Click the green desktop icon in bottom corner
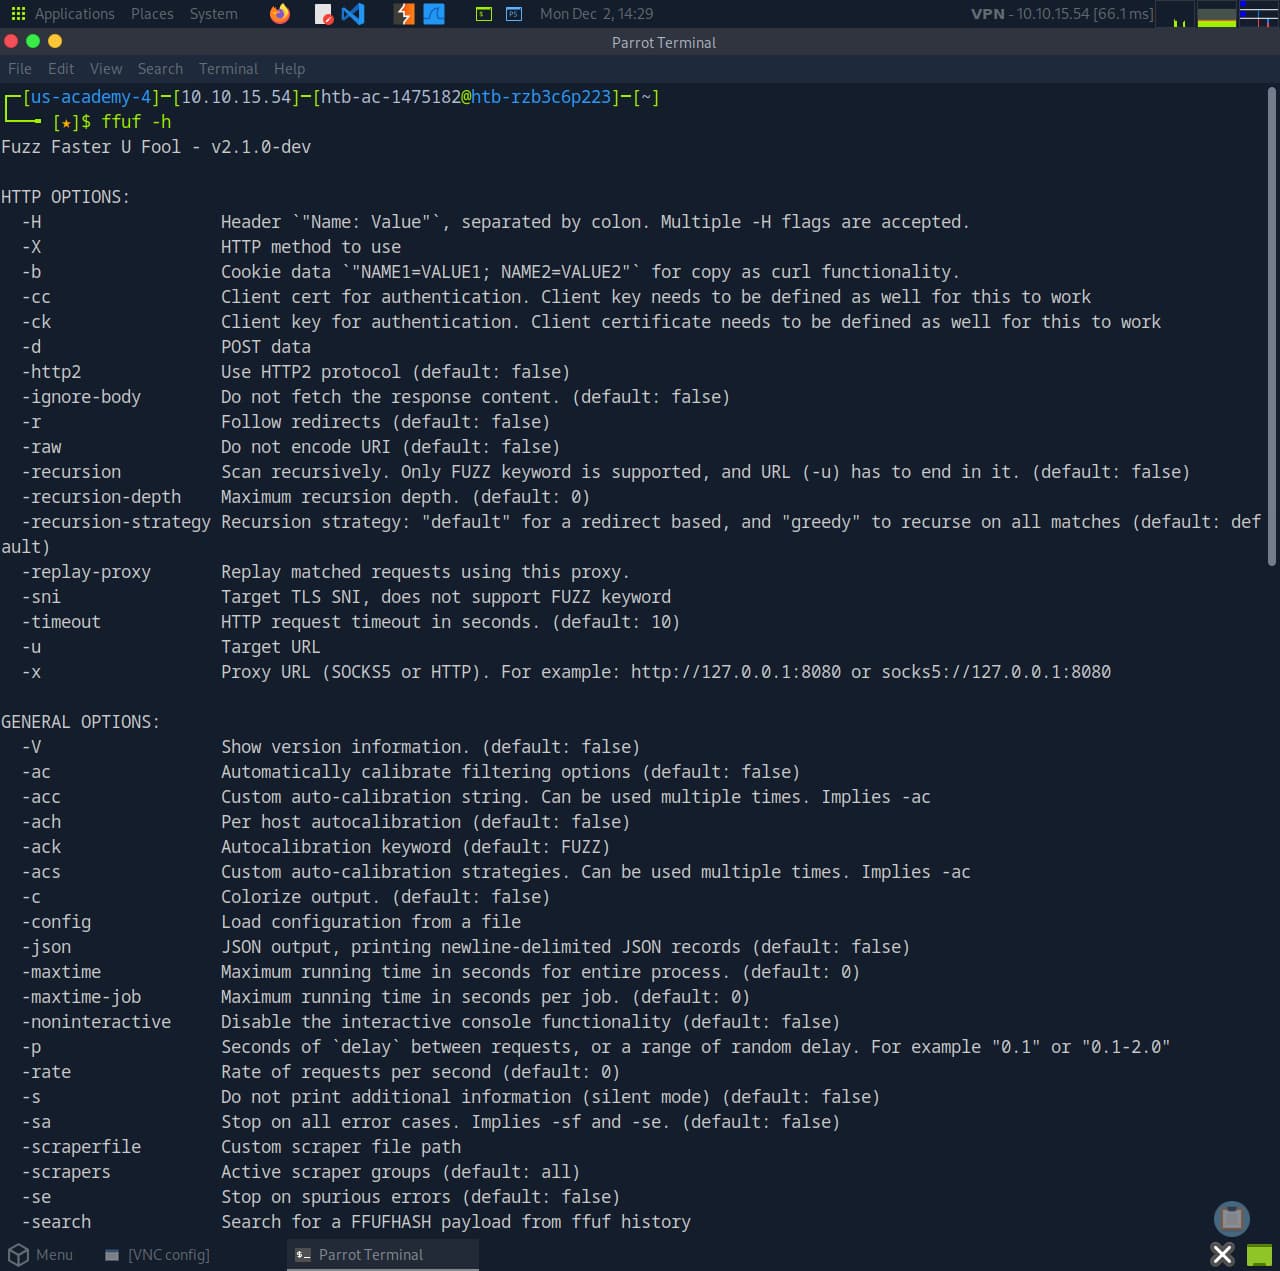This screenshot has width=1280, height=1271. coord(1259,1254)
